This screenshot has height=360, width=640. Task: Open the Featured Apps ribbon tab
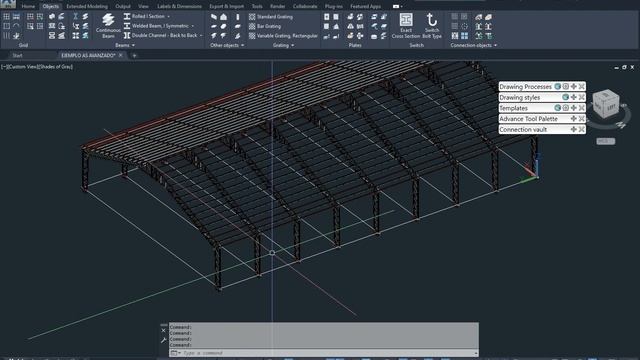(365, 6)
